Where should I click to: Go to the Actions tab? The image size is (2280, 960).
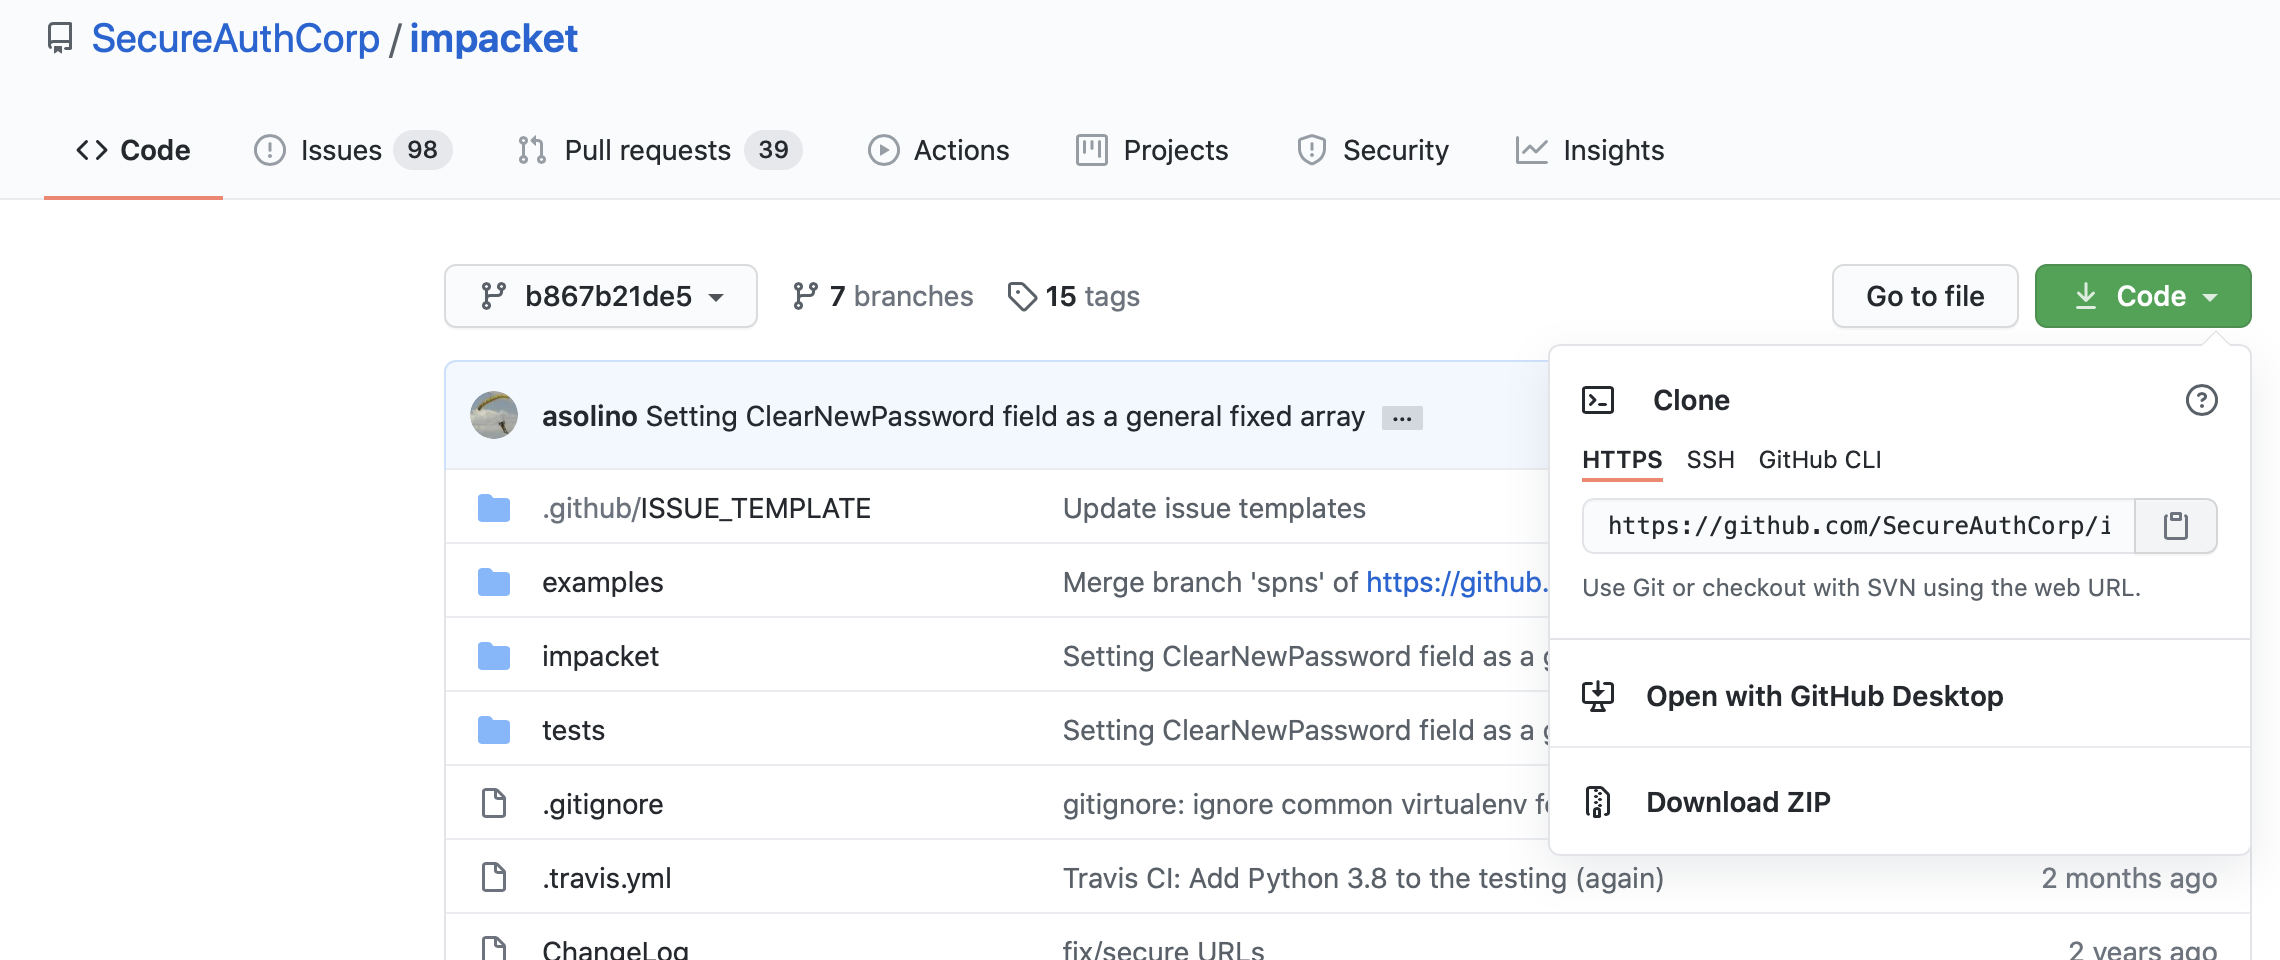938,150
